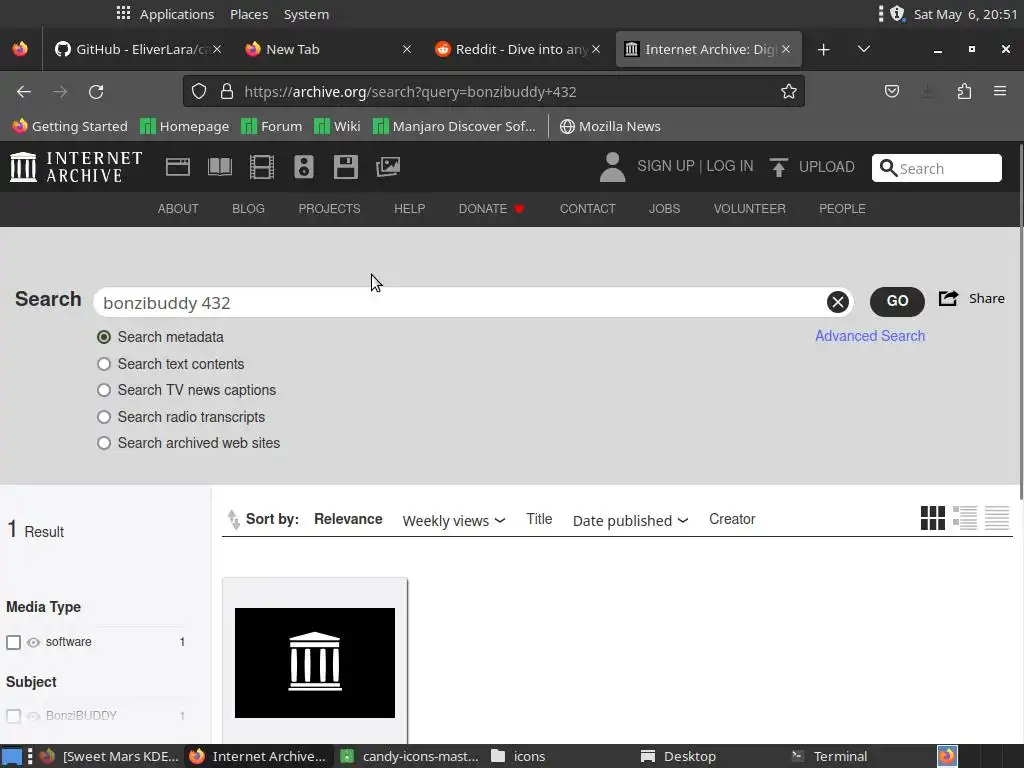Open the Firefox extensions icon

[965, 91]
